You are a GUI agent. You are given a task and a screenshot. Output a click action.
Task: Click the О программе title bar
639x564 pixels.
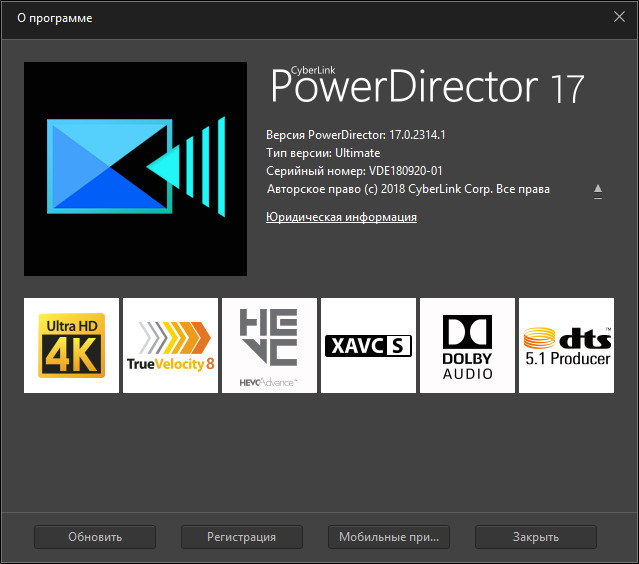pos(300,17)
